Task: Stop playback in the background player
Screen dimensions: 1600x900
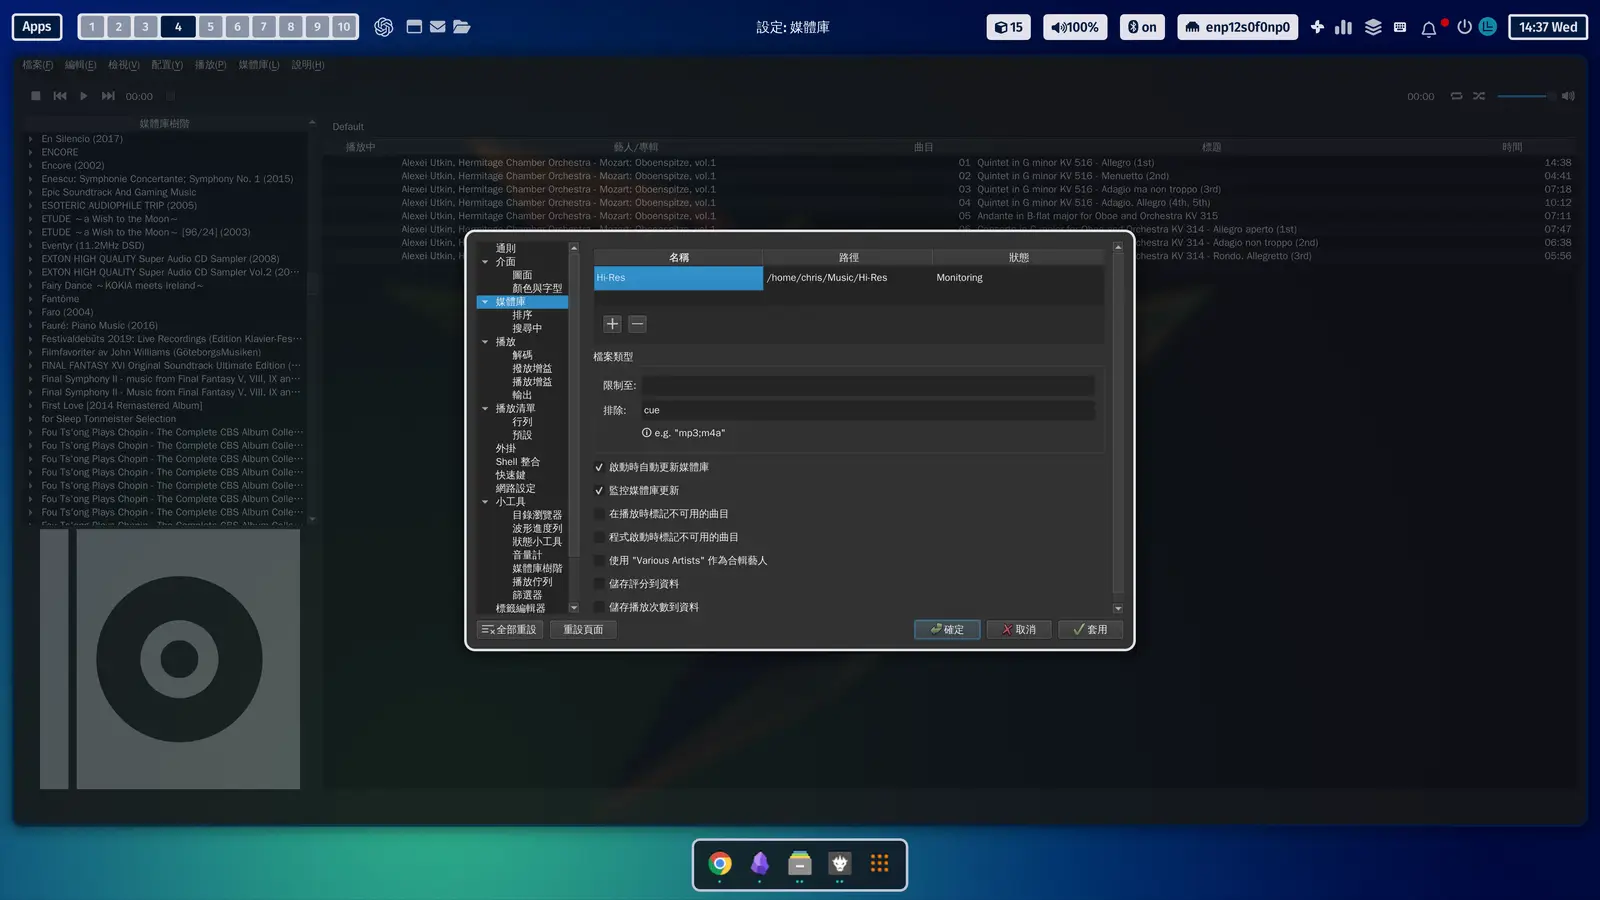Action: tap(36, 96)
